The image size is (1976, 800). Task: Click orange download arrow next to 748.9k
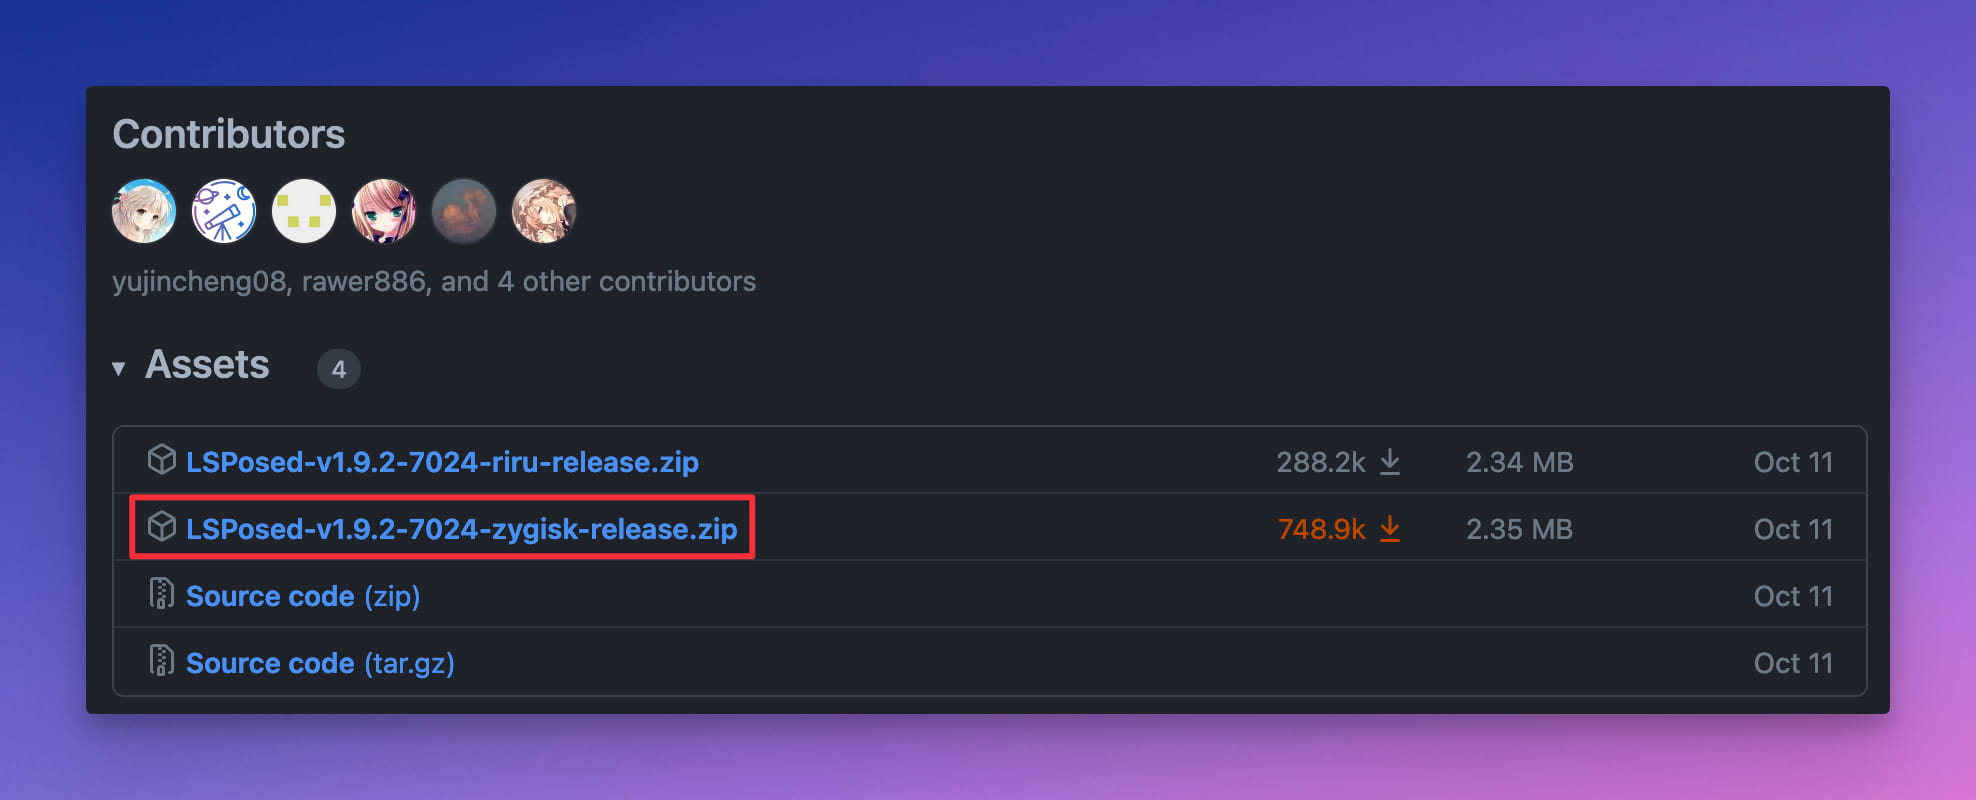point(1390,529)
